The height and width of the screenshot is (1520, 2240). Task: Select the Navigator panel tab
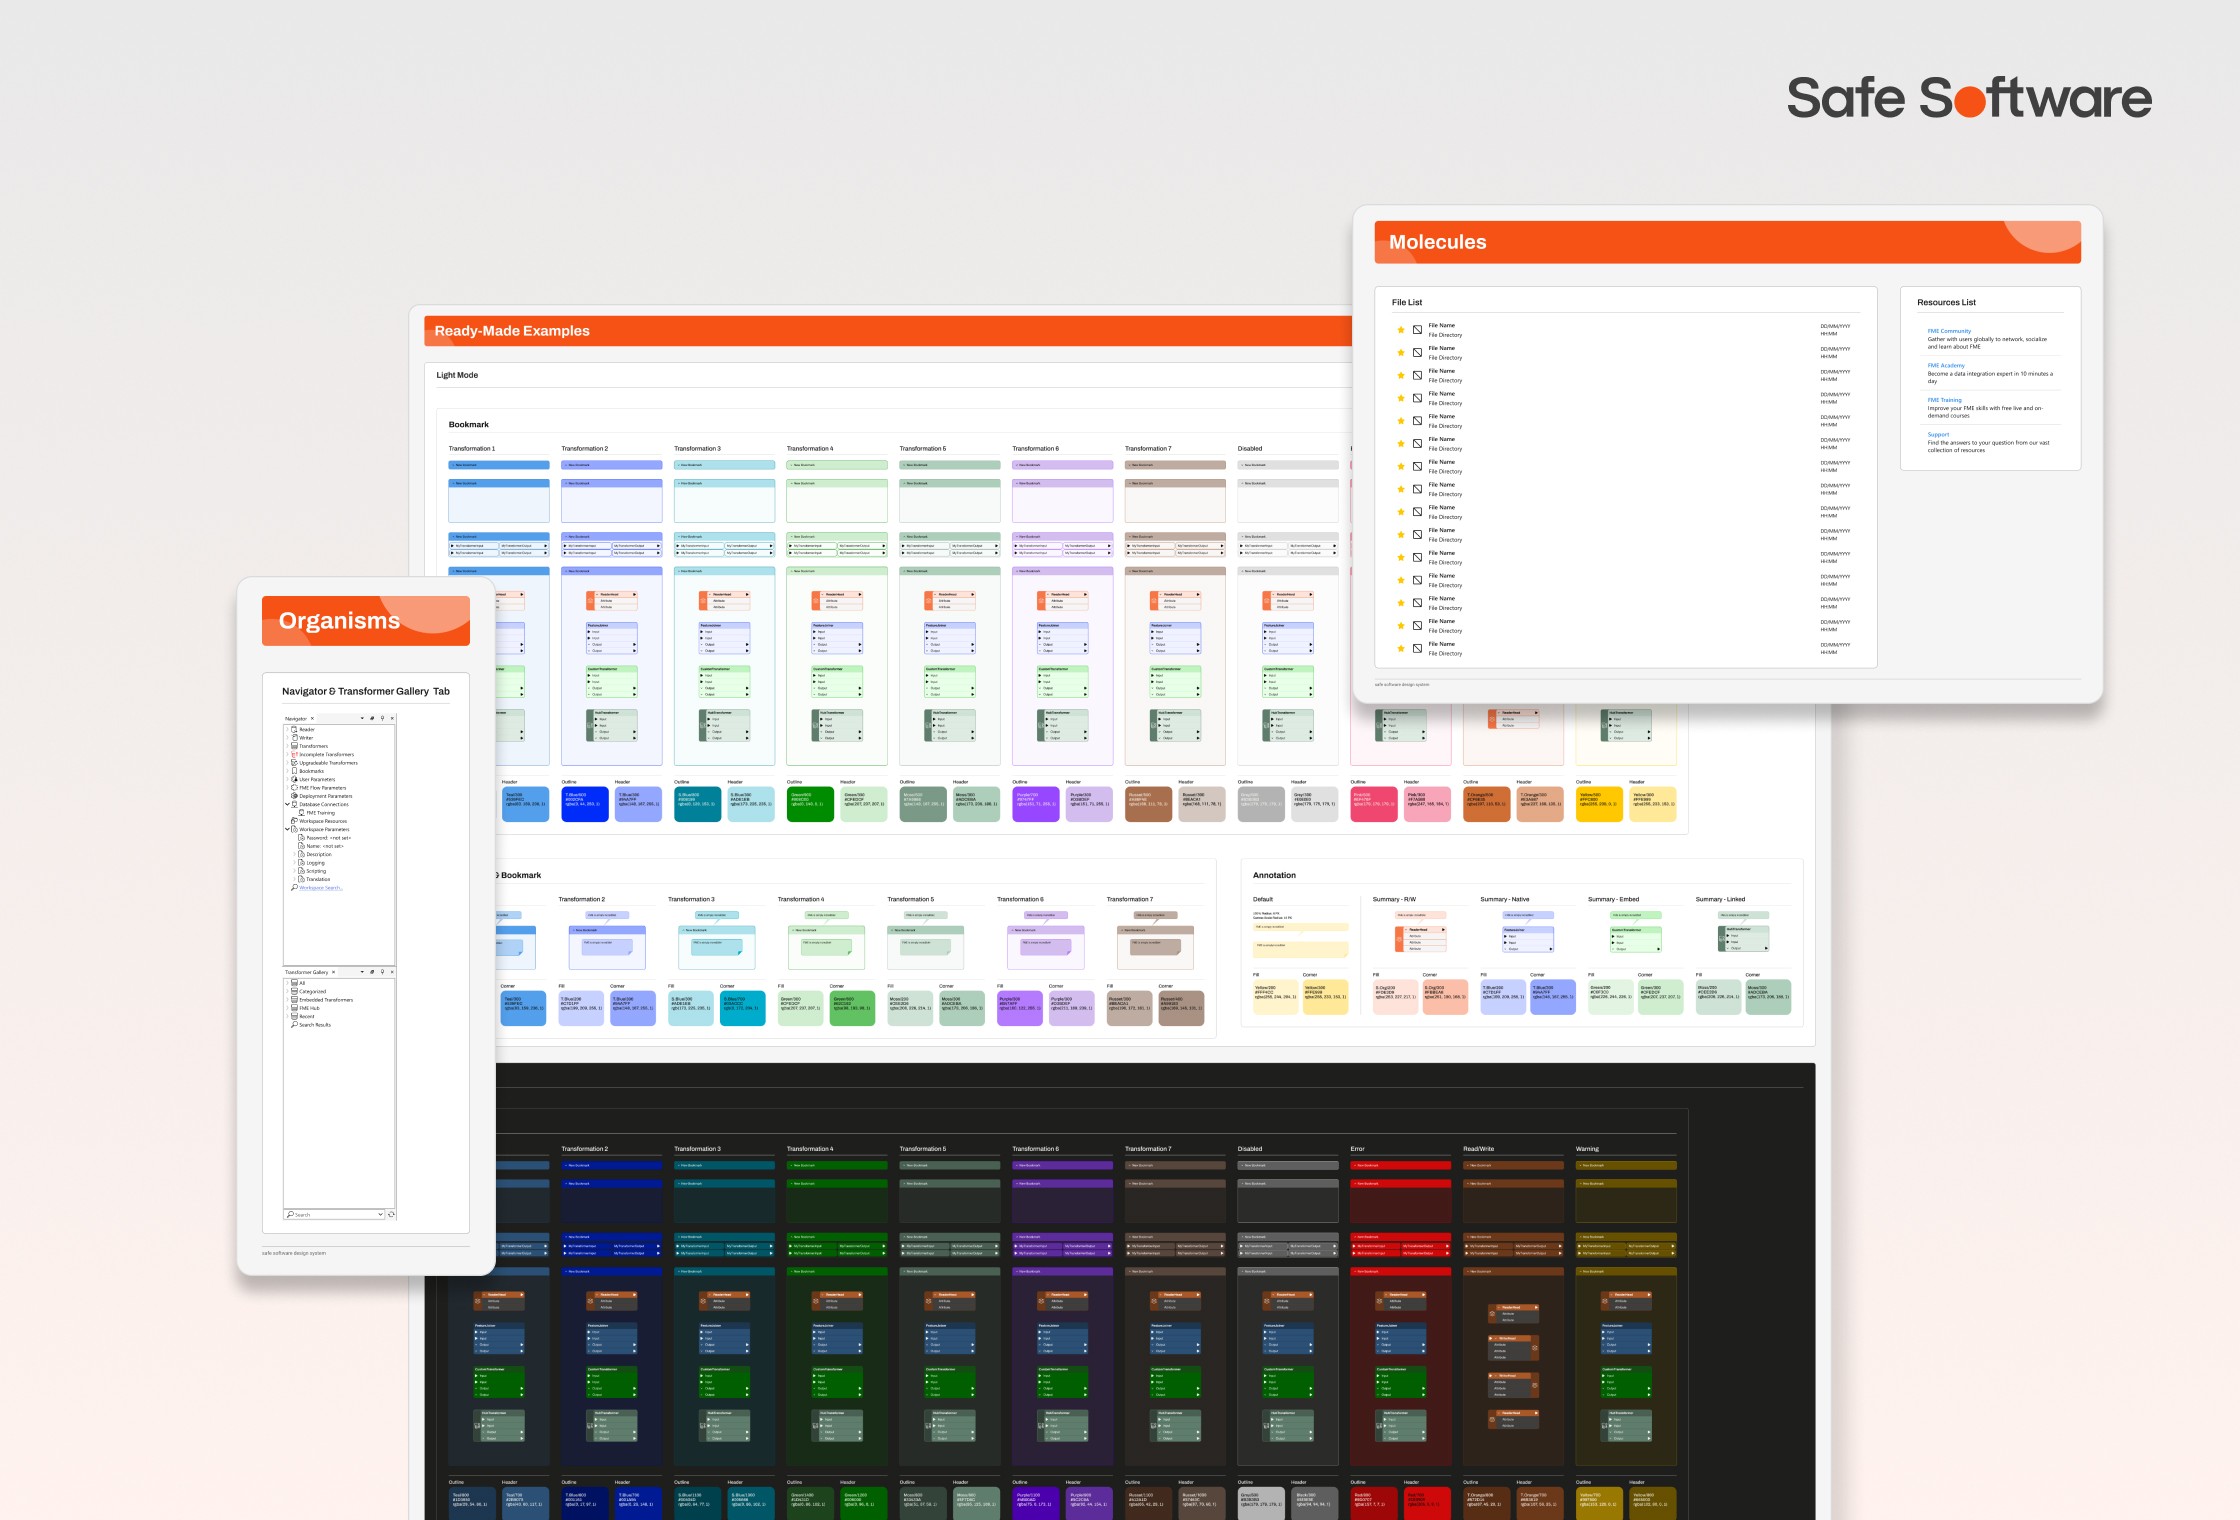point(296,719)
